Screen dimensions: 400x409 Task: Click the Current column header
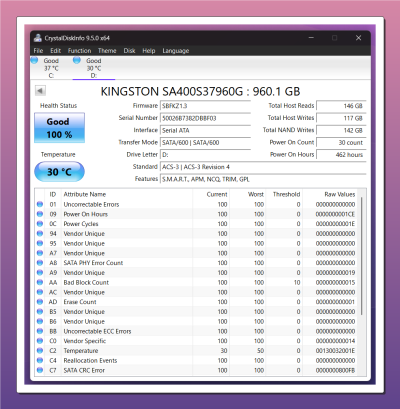217,194
